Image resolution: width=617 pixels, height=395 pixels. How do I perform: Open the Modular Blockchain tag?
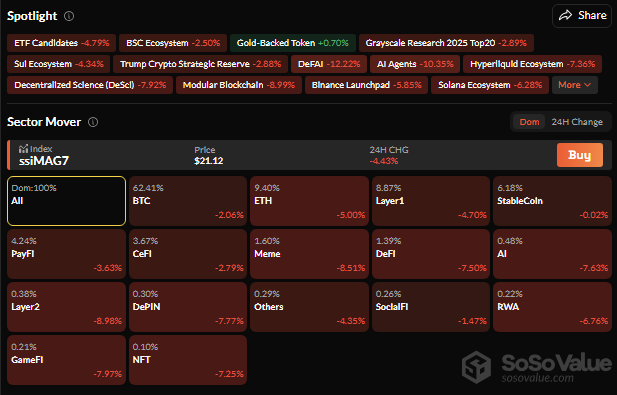(239, 85)
